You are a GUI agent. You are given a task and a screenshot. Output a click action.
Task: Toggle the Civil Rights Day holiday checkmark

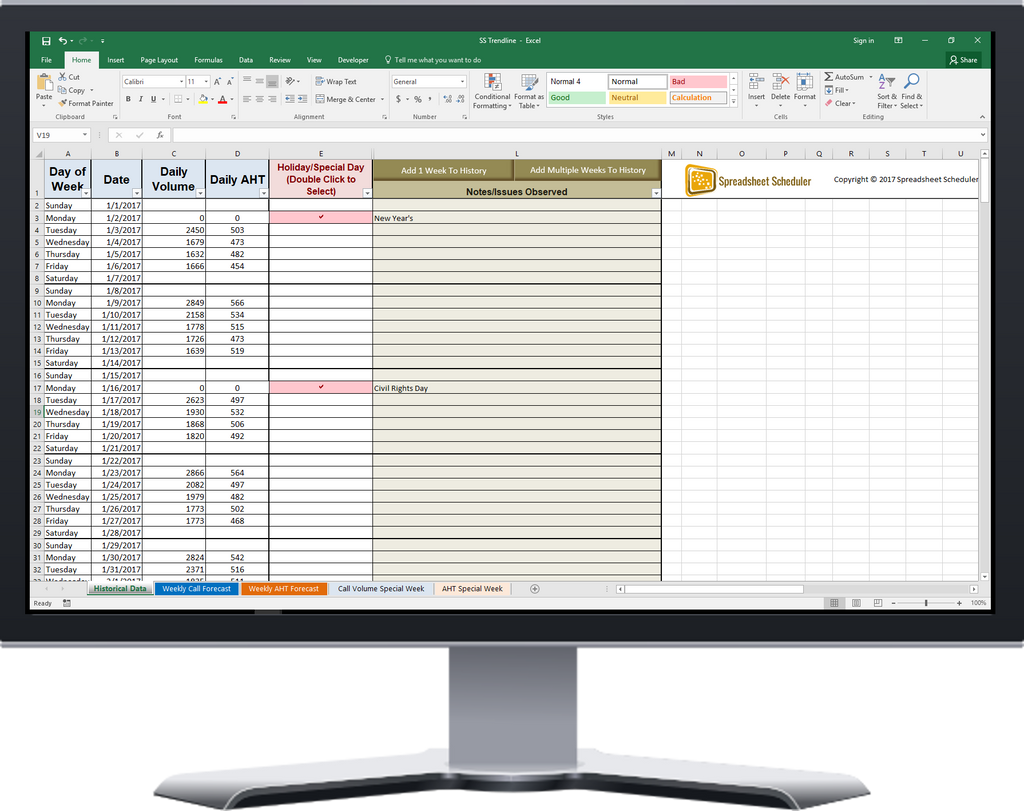point(321,387)
